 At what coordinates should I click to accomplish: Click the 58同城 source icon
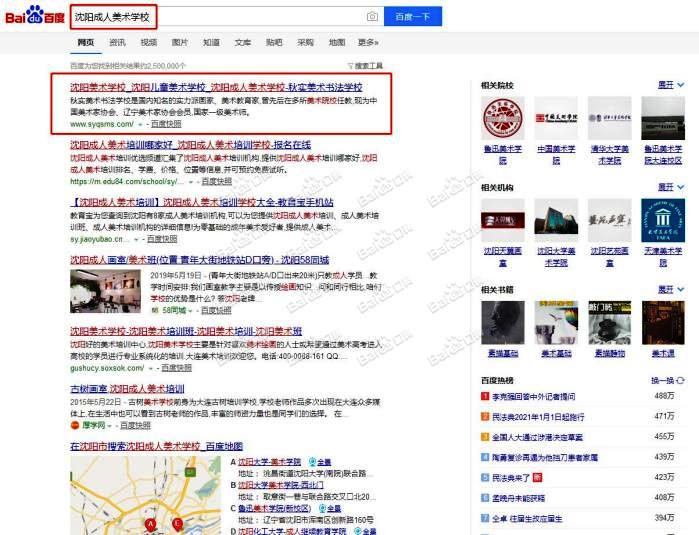[x=155, y=310]
